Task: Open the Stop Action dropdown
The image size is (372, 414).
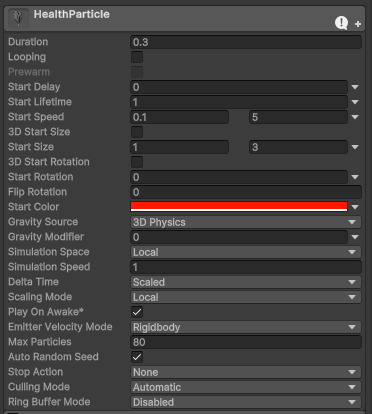Action: 246,372
